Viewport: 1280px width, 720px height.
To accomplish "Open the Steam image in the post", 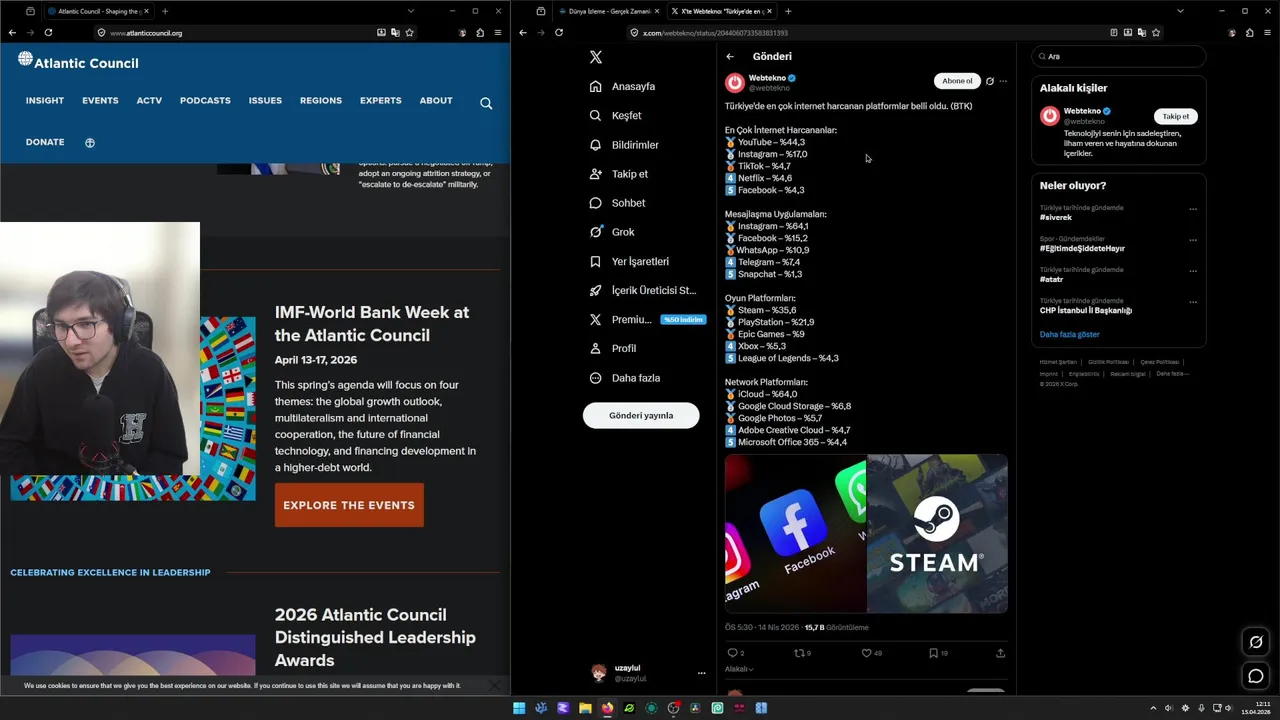I will click(x=937, y=533).
